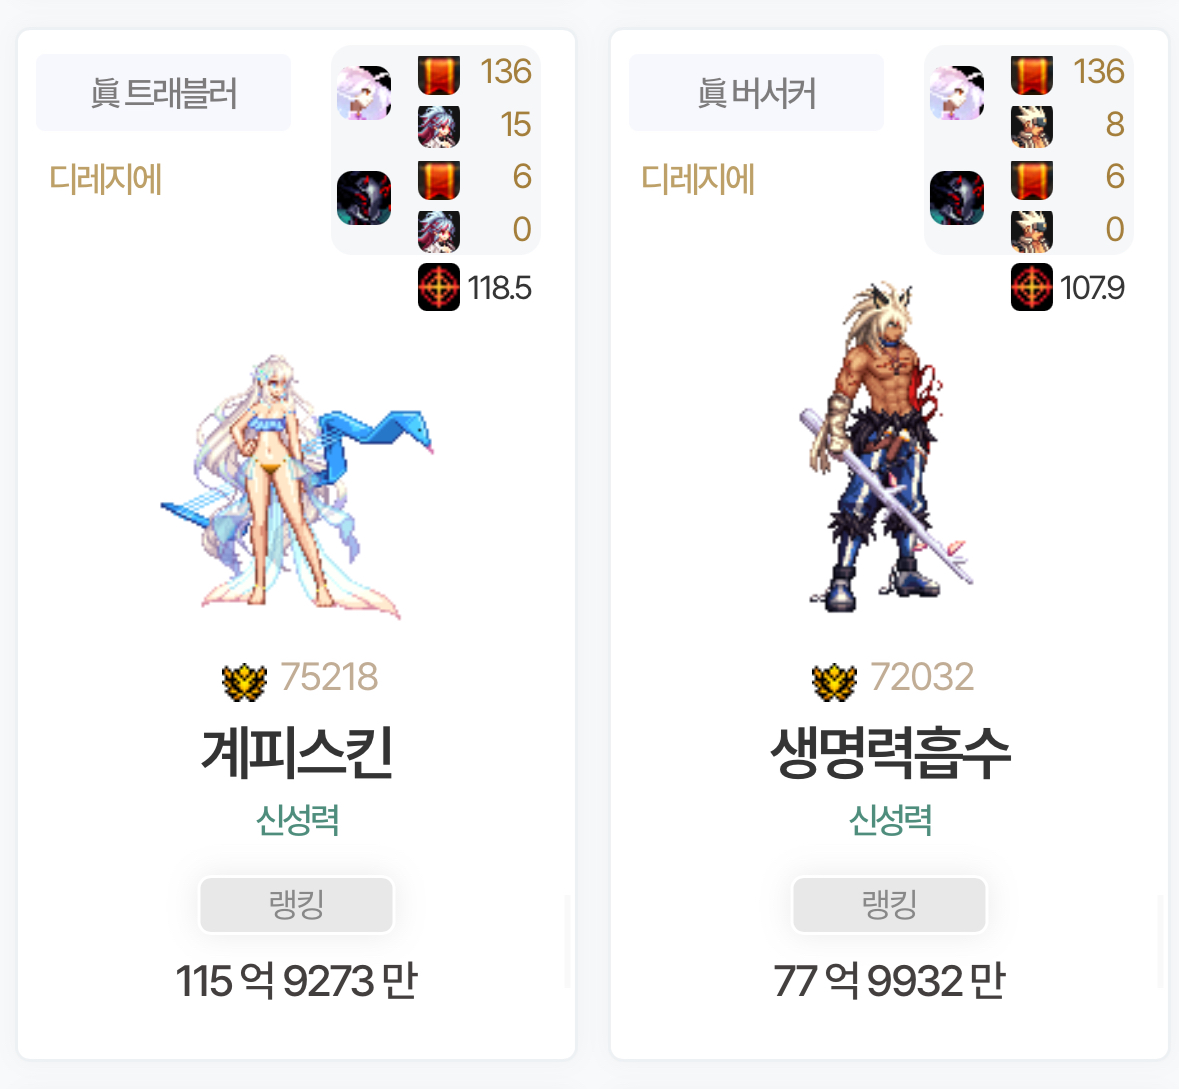Click the 랭킹 button under 계피스킨
This screenshot has height=1089, width=1179.
[296, 904]
